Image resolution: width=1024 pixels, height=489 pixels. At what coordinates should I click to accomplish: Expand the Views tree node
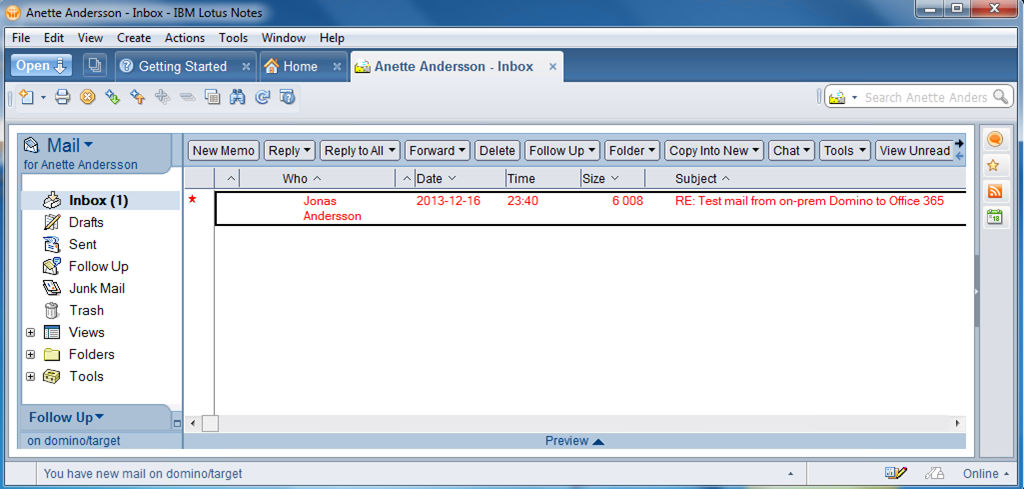tap(30, 332)
